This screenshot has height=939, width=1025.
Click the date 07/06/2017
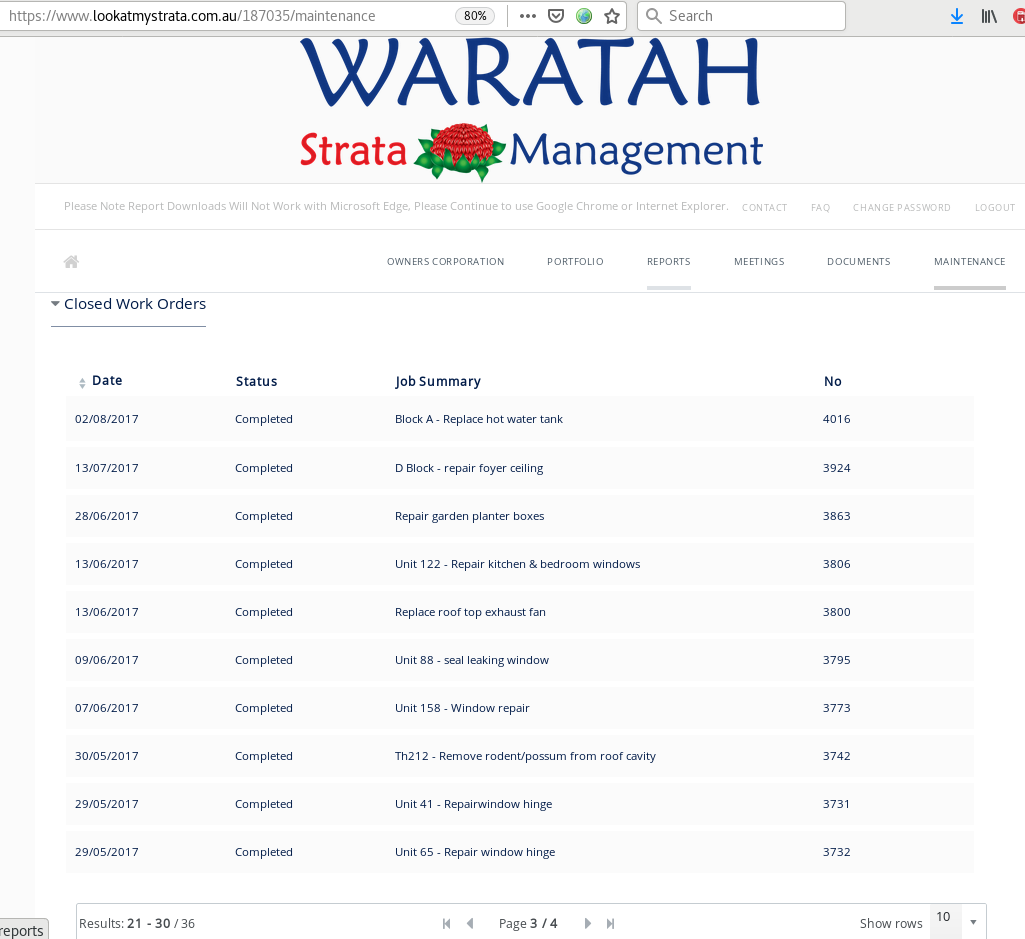point(107,708)
